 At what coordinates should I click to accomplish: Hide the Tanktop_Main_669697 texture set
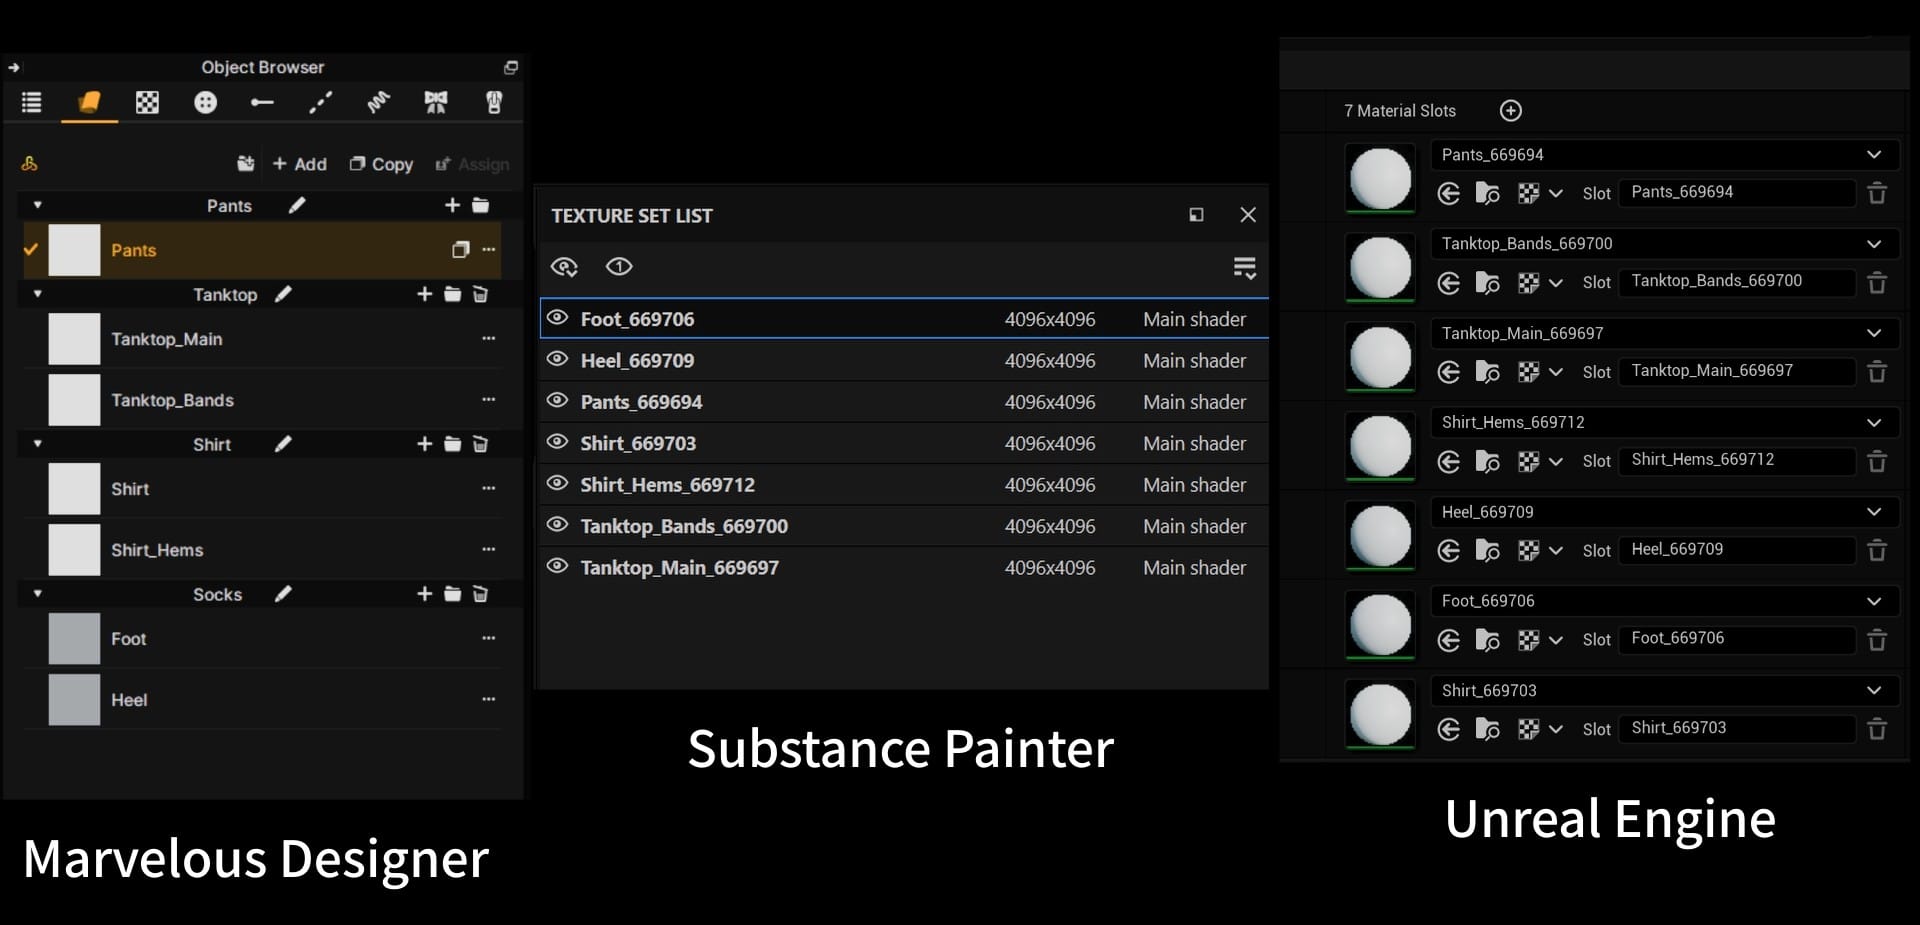[x=557, y=567]
